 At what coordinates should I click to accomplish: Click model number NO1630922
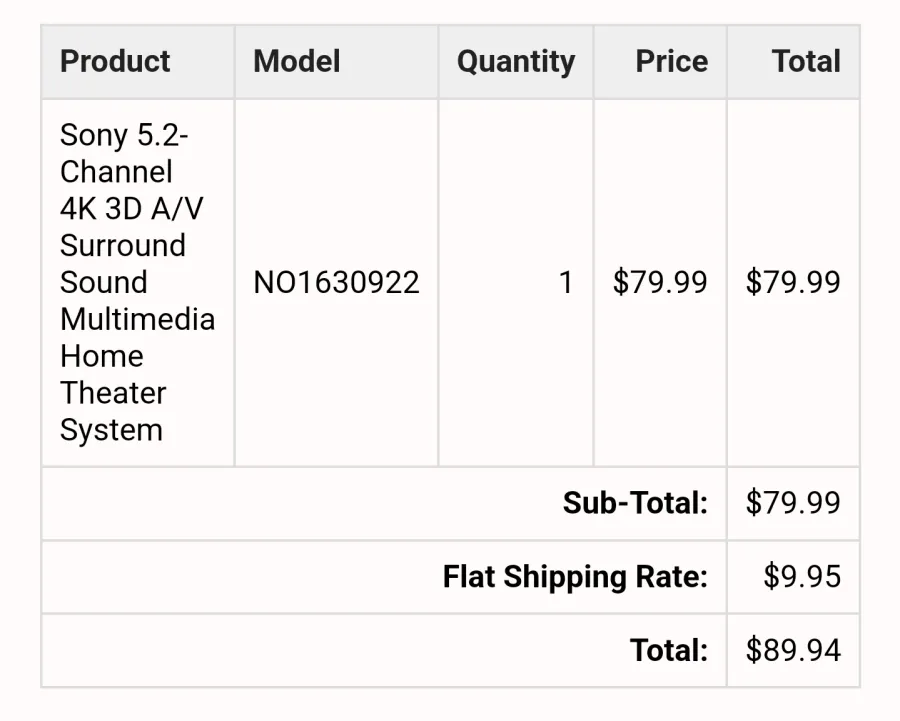(336, 282)
